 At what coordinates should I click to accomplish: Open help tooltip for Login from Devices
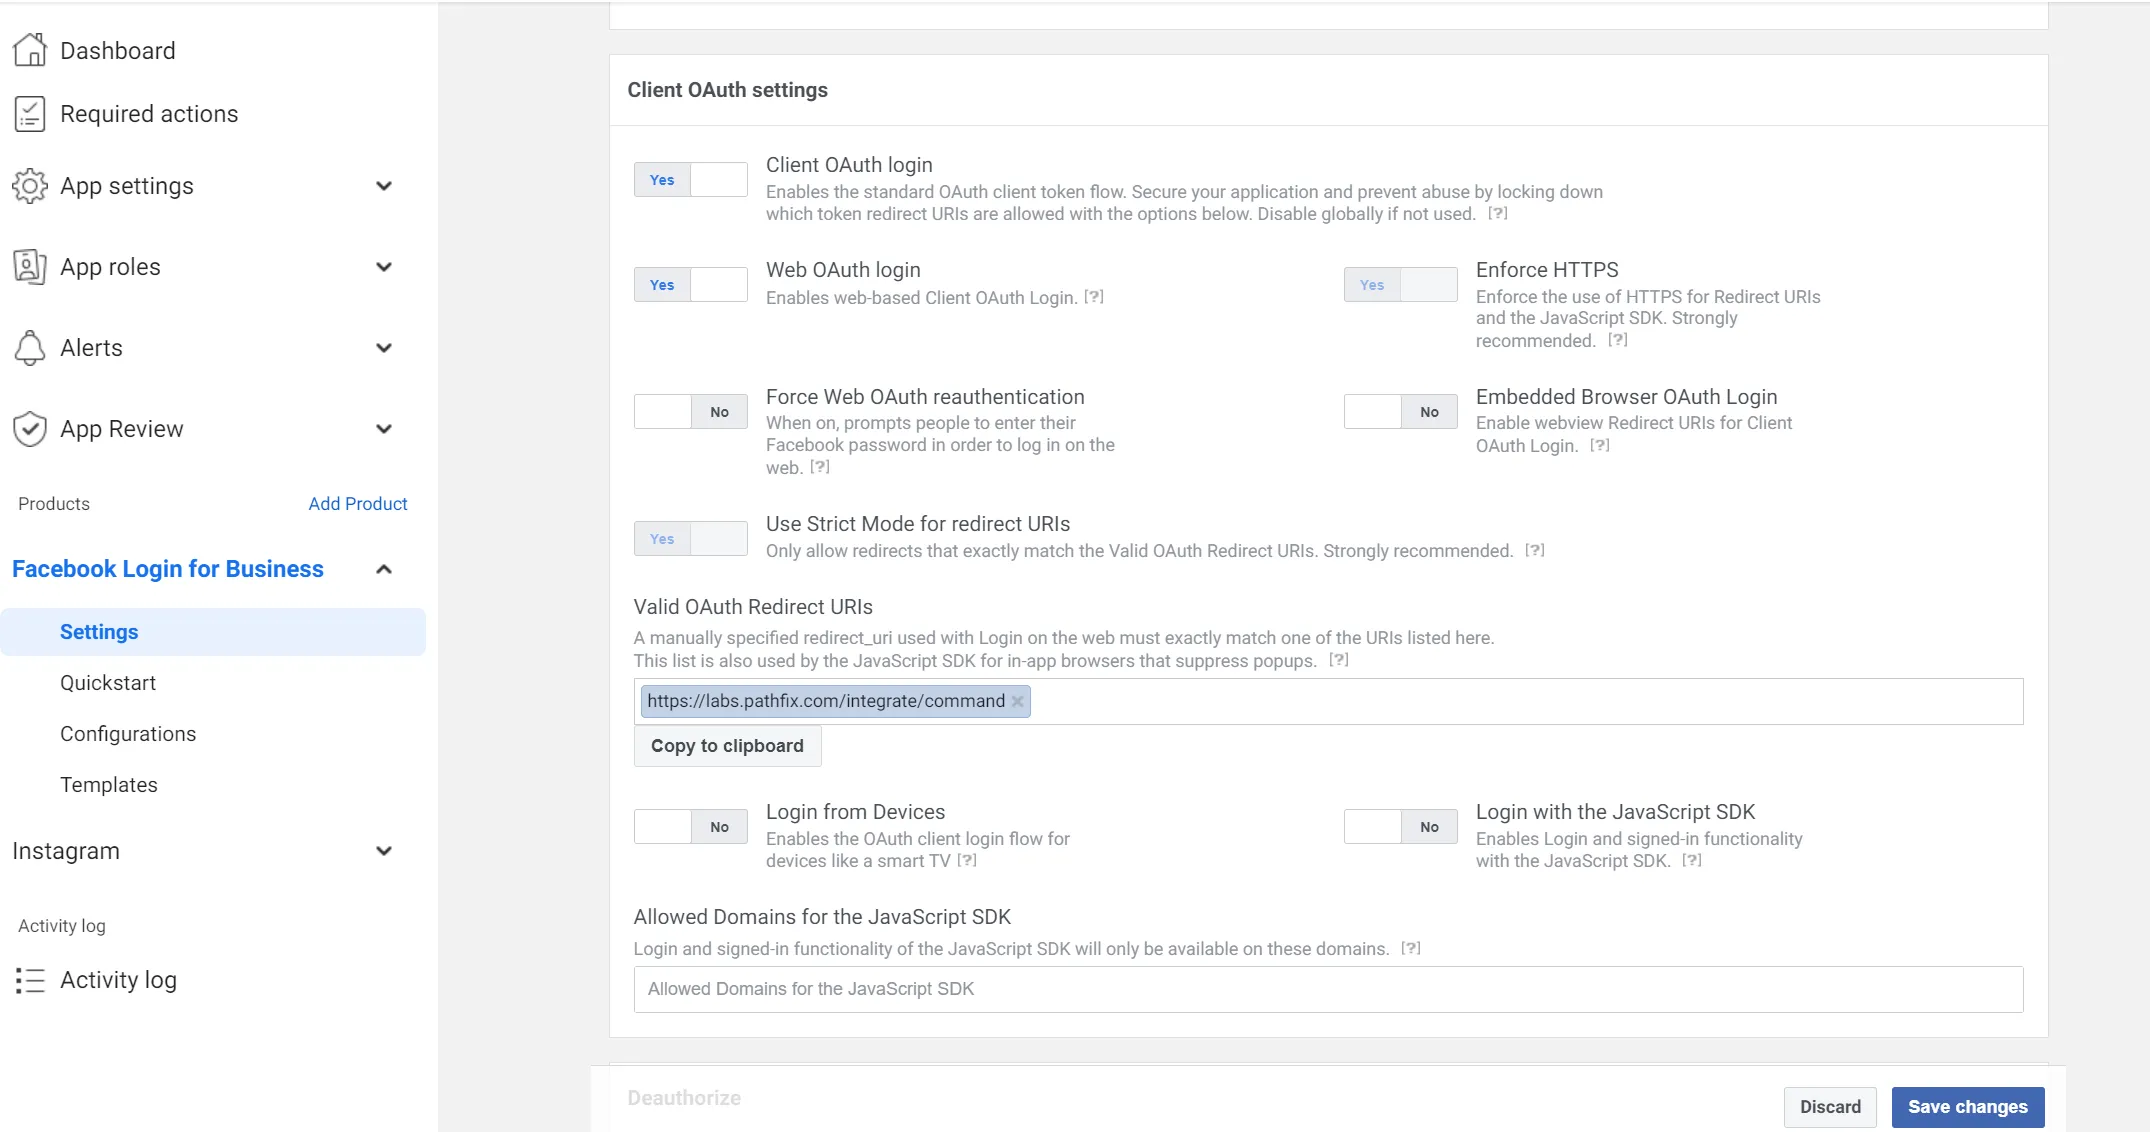point(967,860)
